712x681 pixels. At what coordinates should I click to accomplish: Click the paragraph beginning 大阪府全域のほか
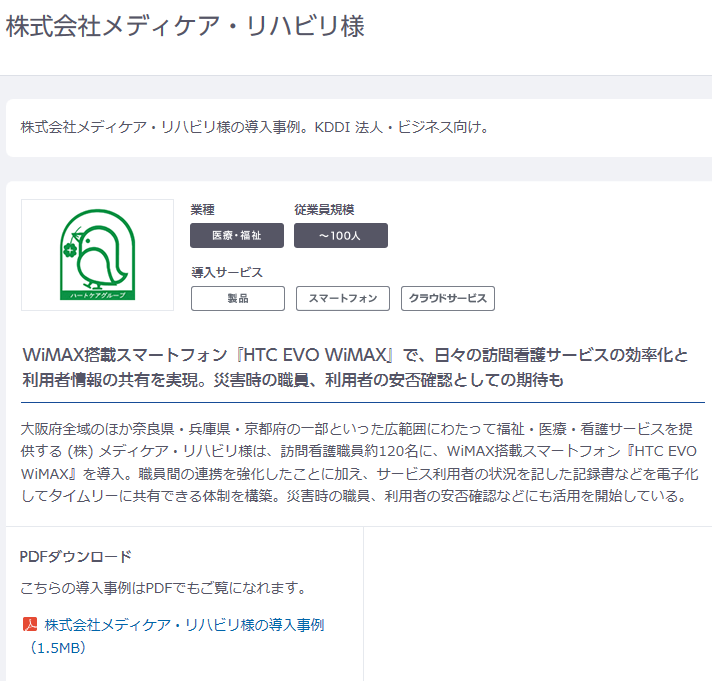(x=358, y=462)
